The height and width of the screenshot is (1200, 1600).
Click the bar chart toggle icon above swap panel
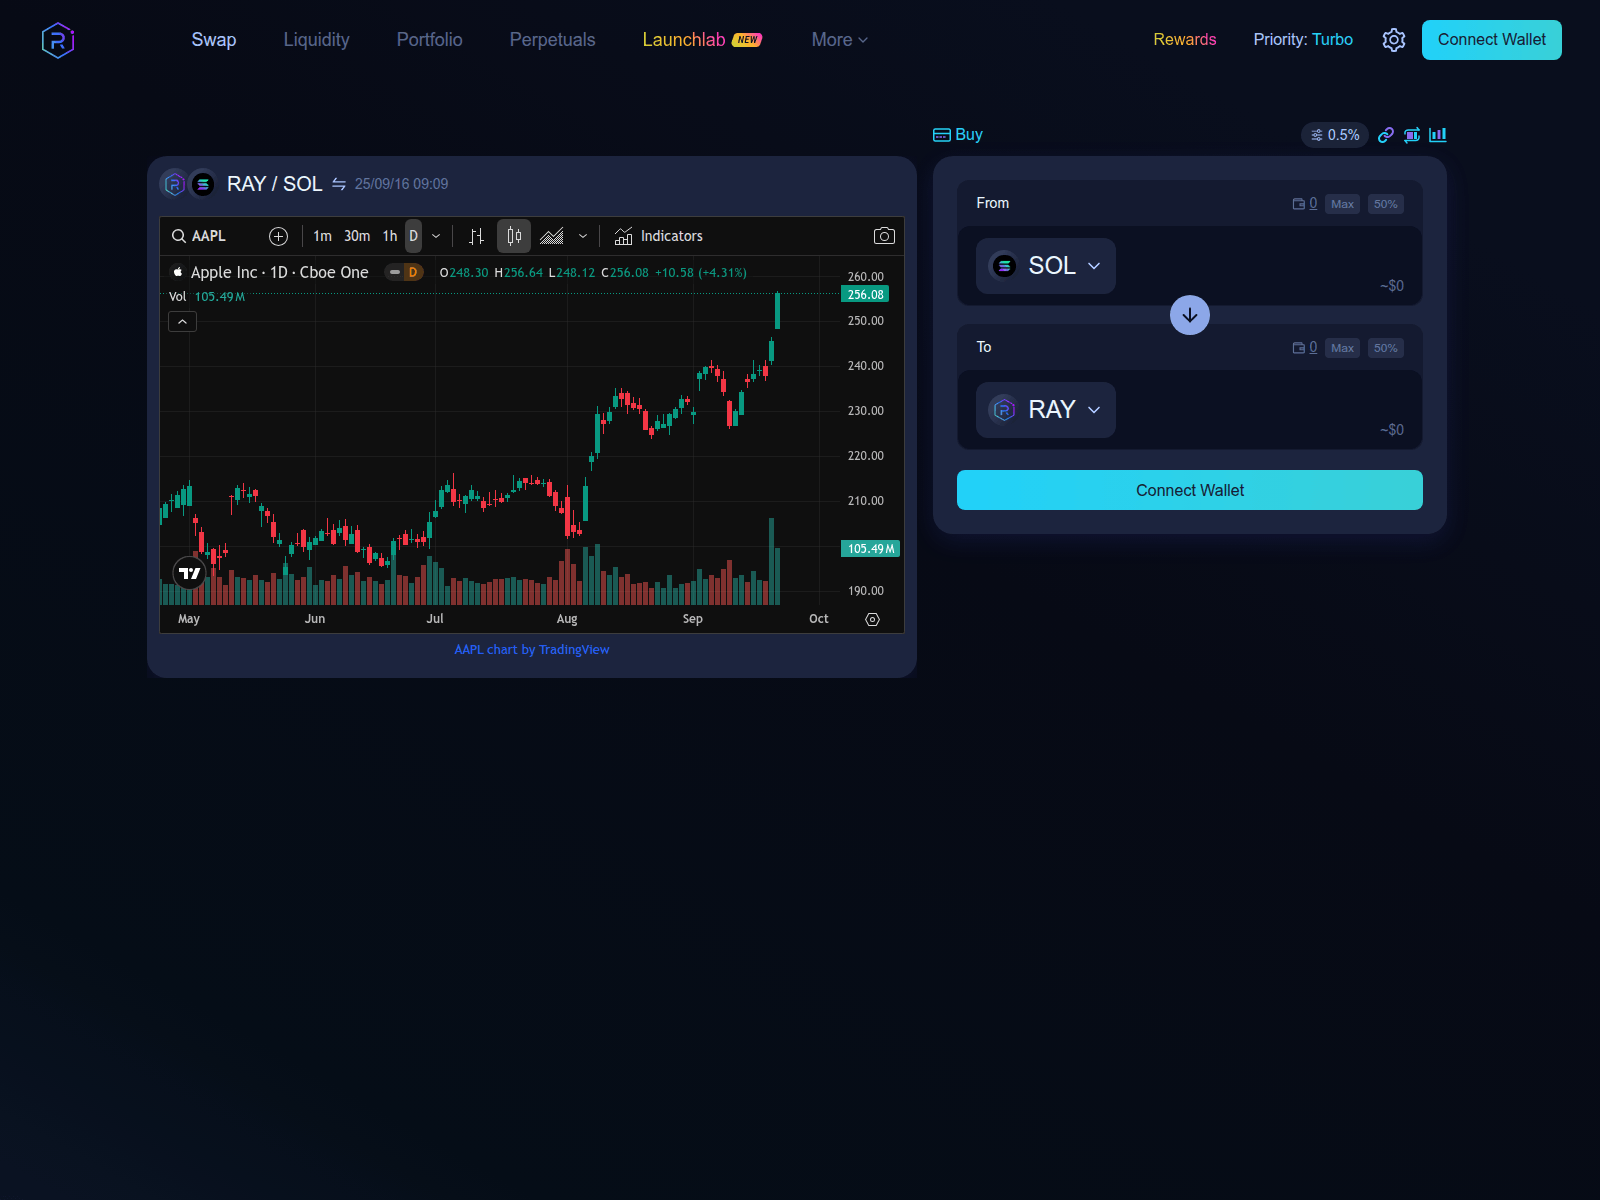point(1438,135)
